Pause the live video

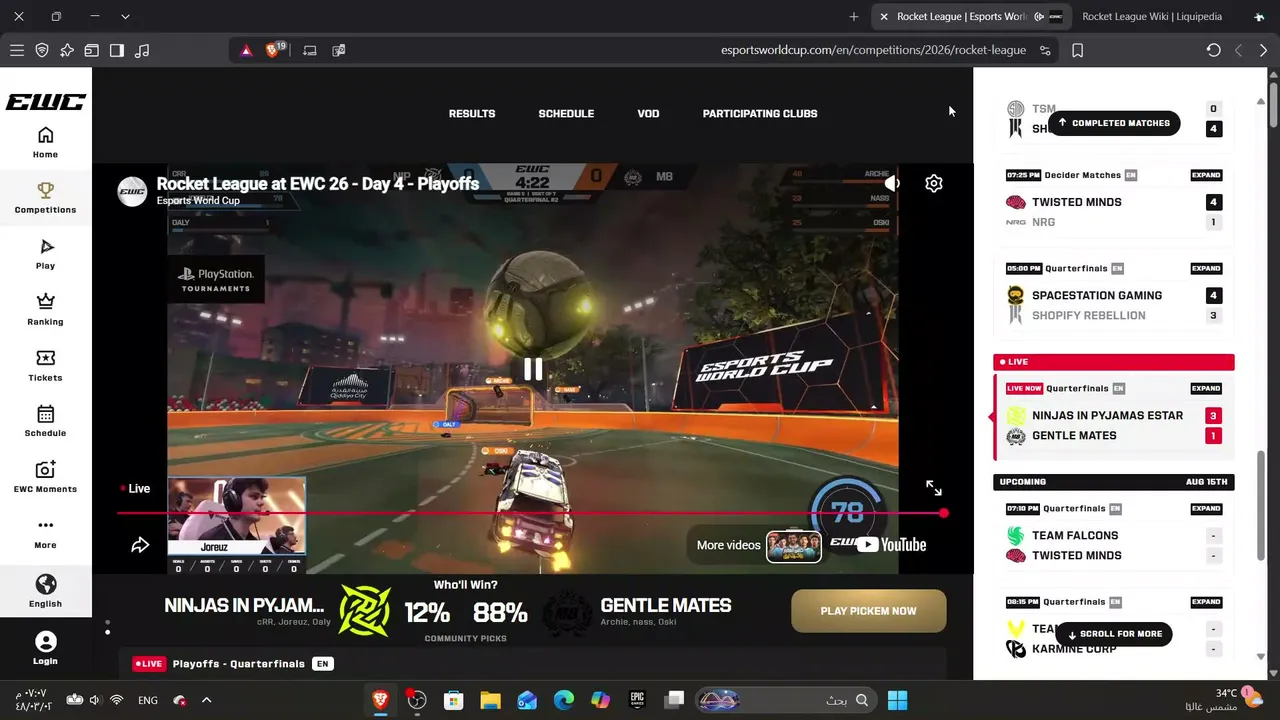(x=533, y=369)
